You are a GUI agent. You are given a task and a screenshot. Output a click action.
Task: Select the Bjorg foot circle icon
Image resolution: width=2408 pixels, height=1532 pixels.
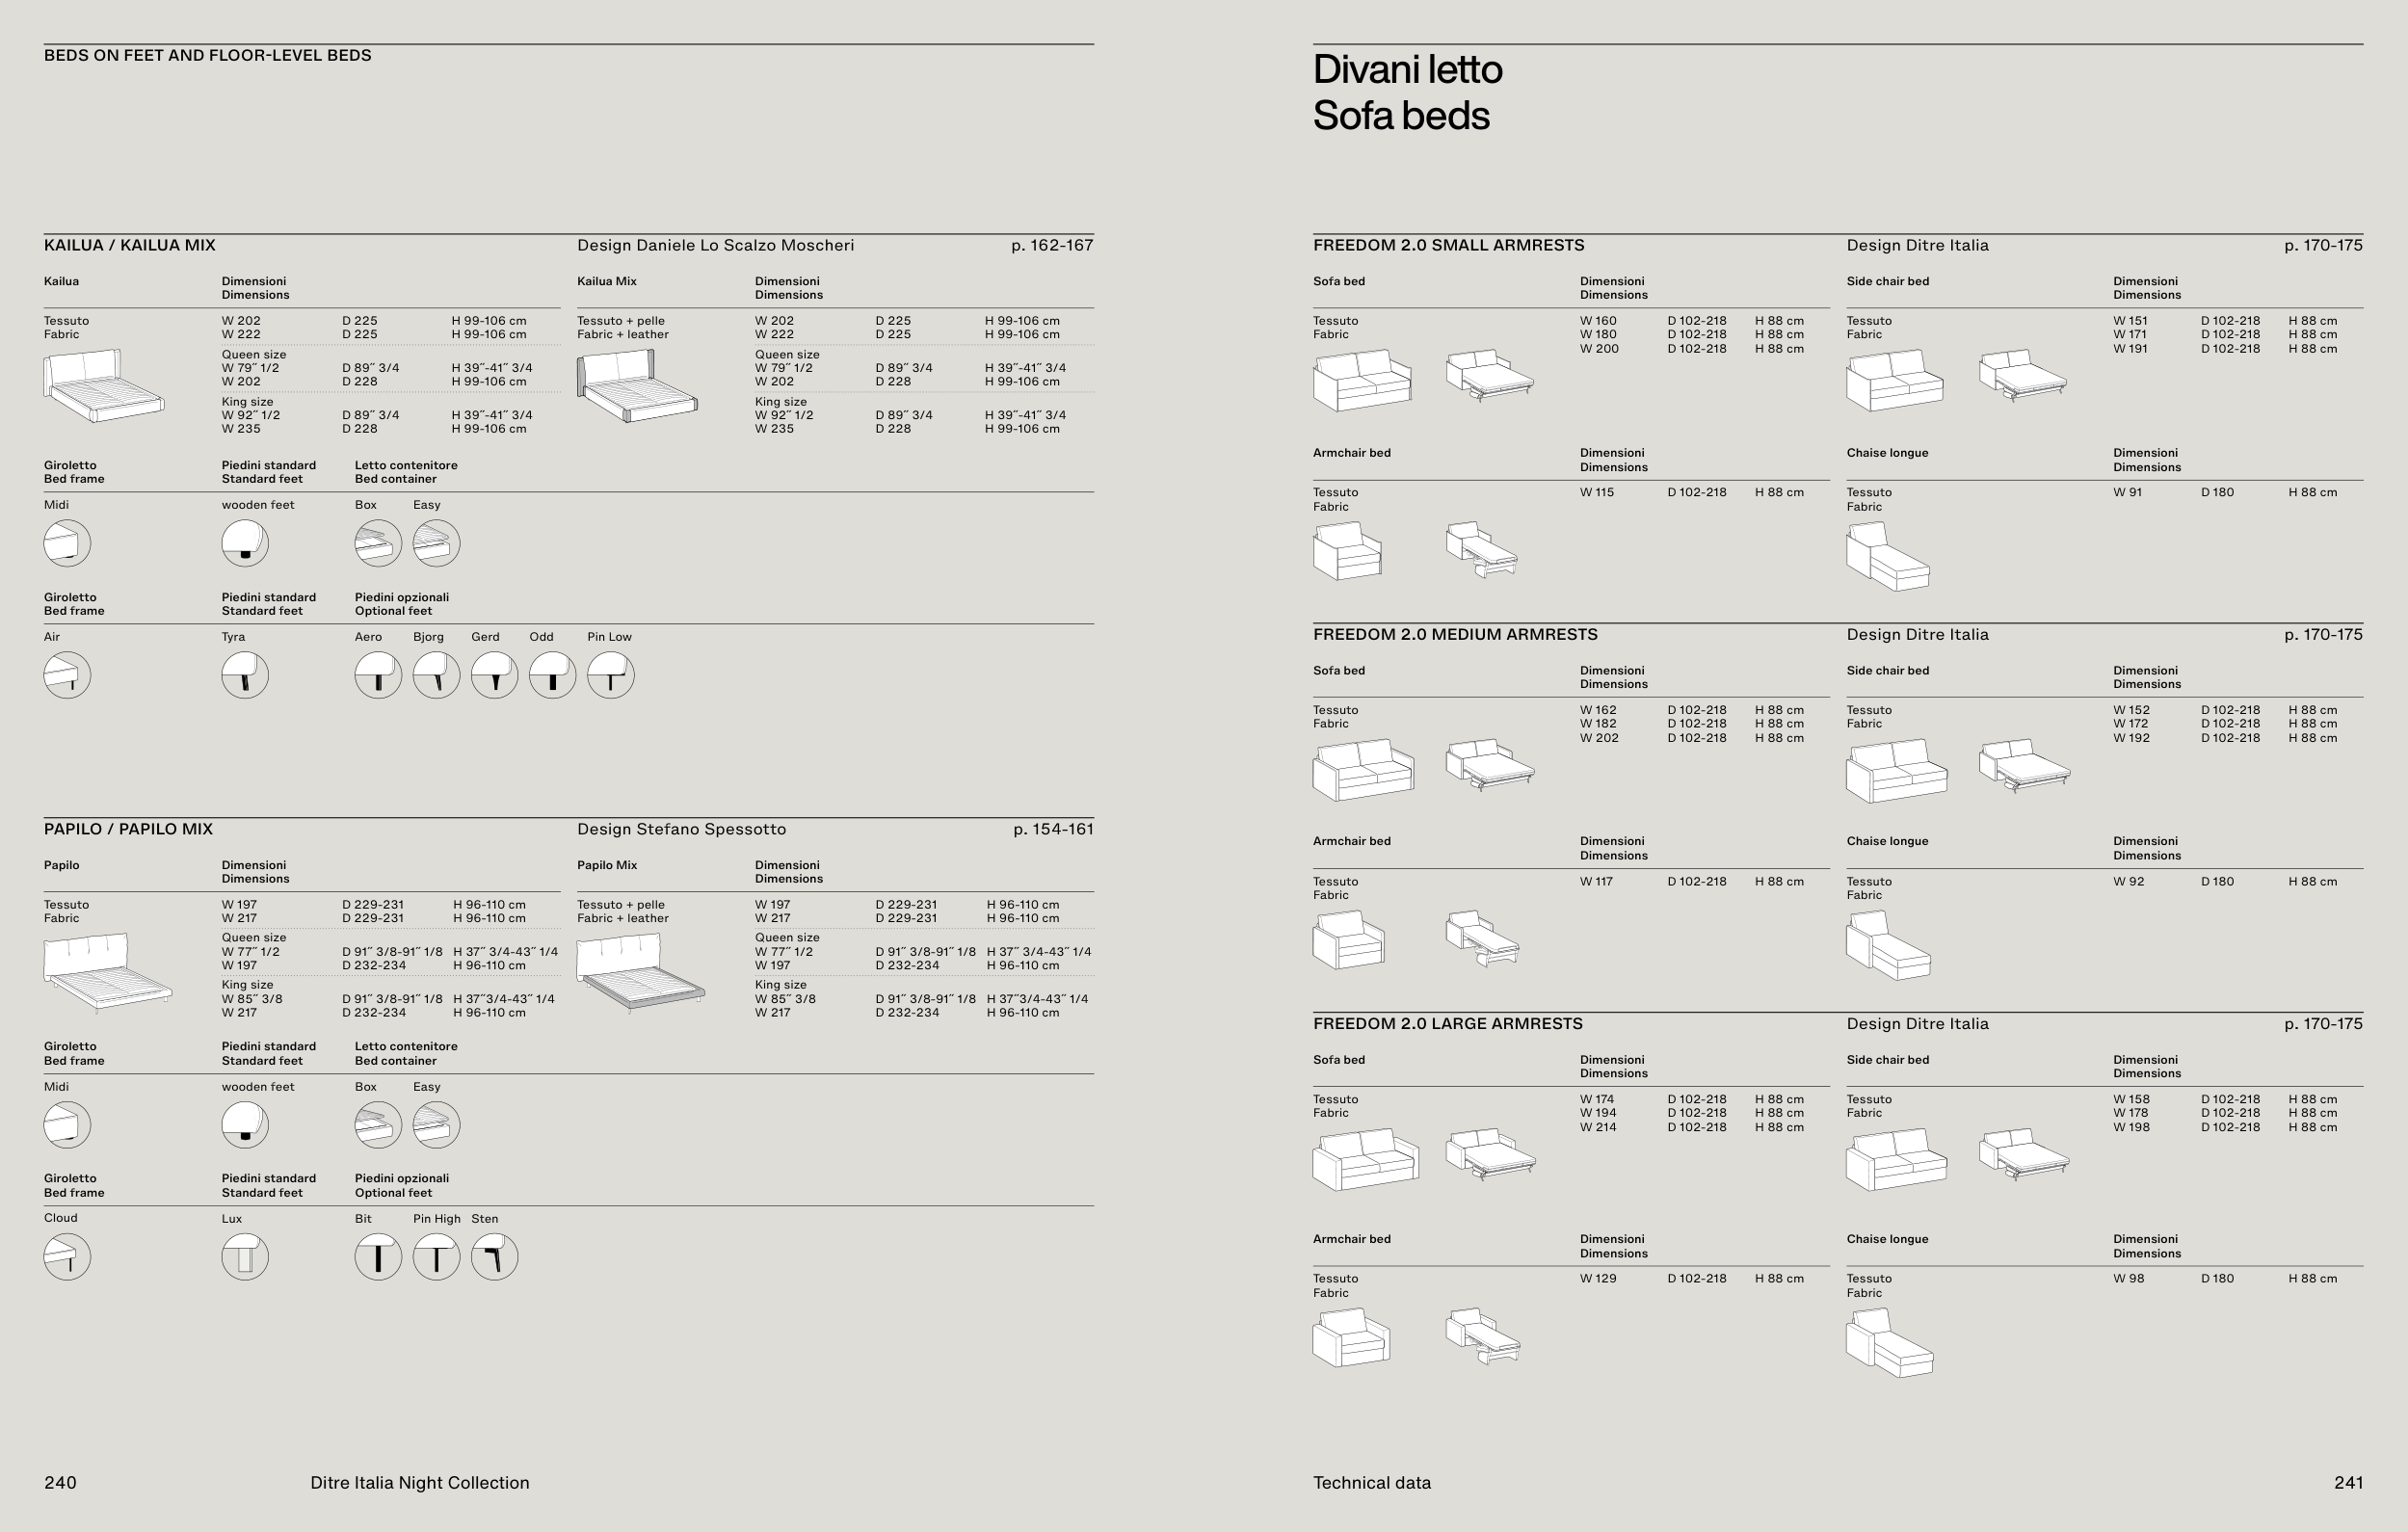coord(436,675)
